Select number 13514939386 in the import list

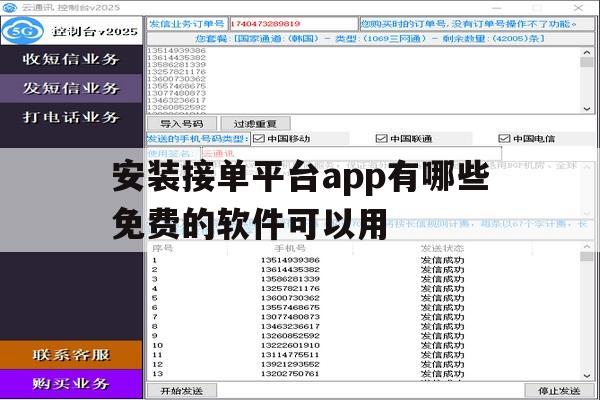[x=176, y=51]
